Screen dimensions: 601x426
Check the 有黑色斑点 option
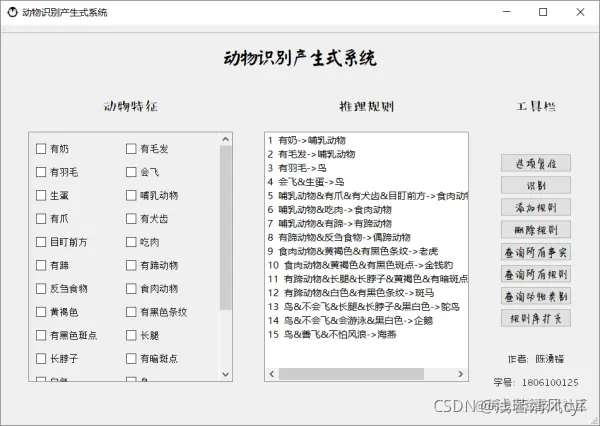click(x=41, y=335)
